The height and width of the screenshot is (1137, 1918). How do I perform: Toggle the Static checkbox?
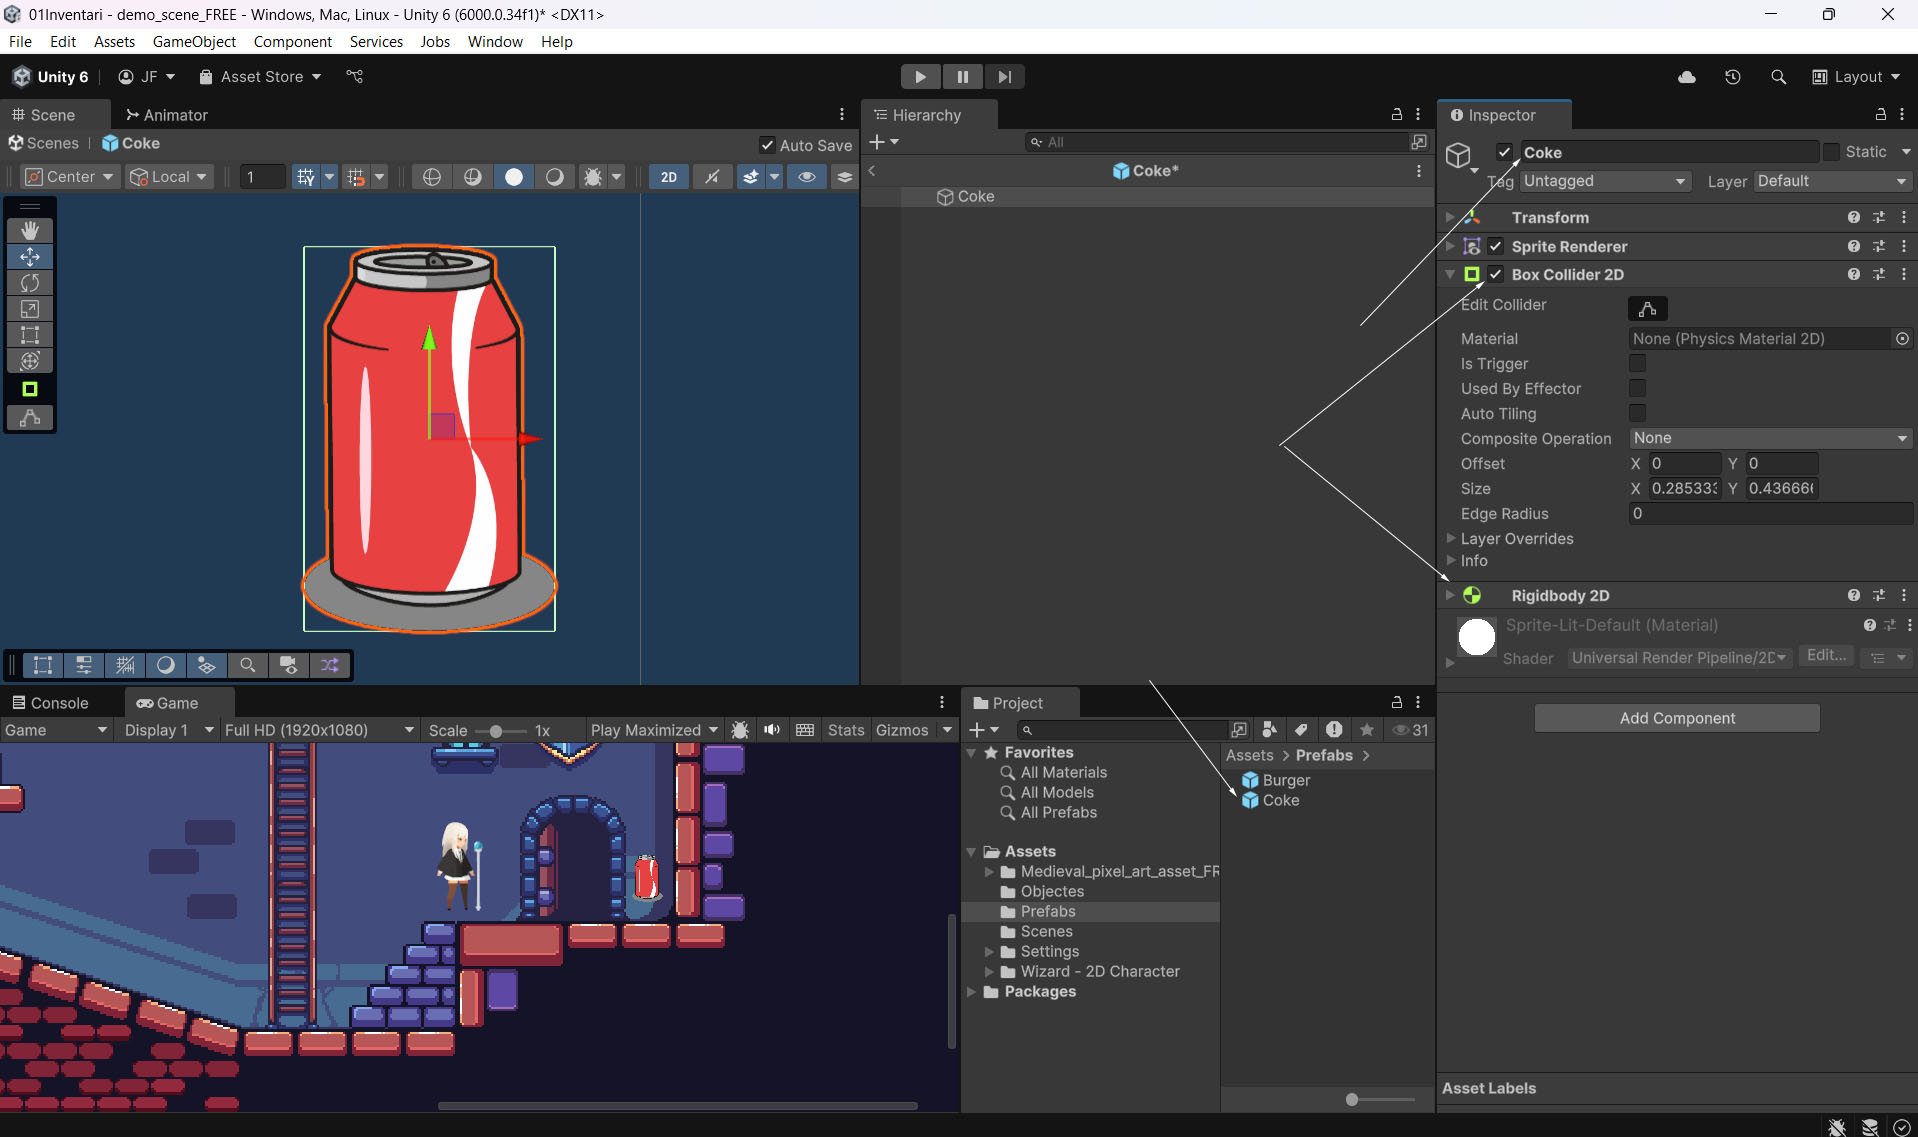click(1831, 152)
